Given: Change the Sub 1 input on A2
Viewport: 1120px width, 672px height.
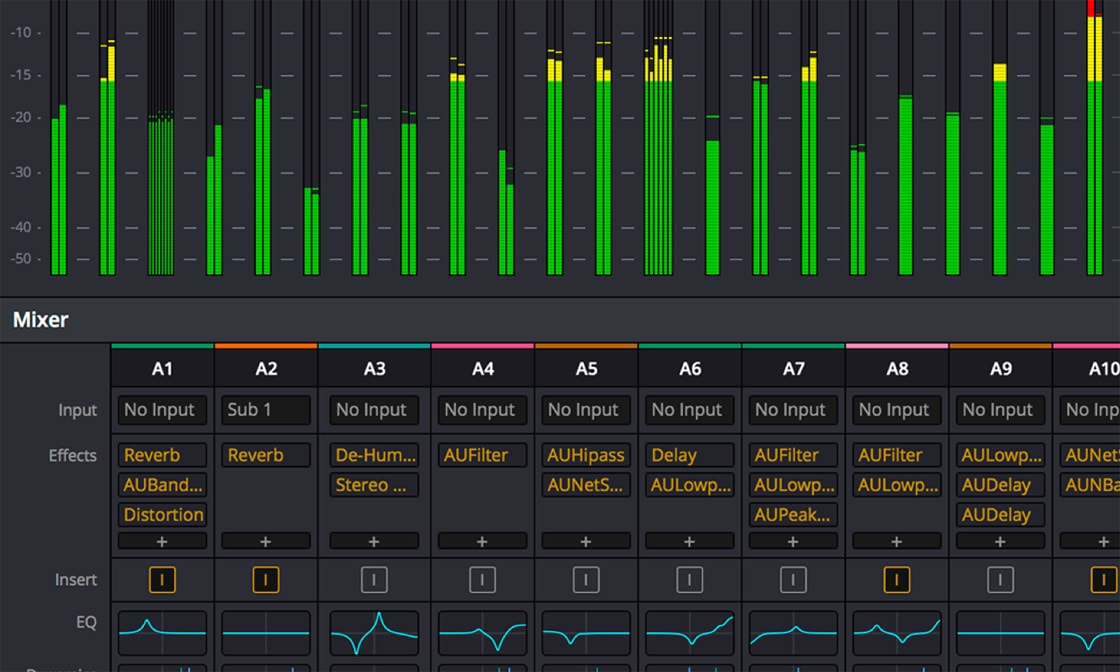Looking at the screenshot, I should pos(265,410).
